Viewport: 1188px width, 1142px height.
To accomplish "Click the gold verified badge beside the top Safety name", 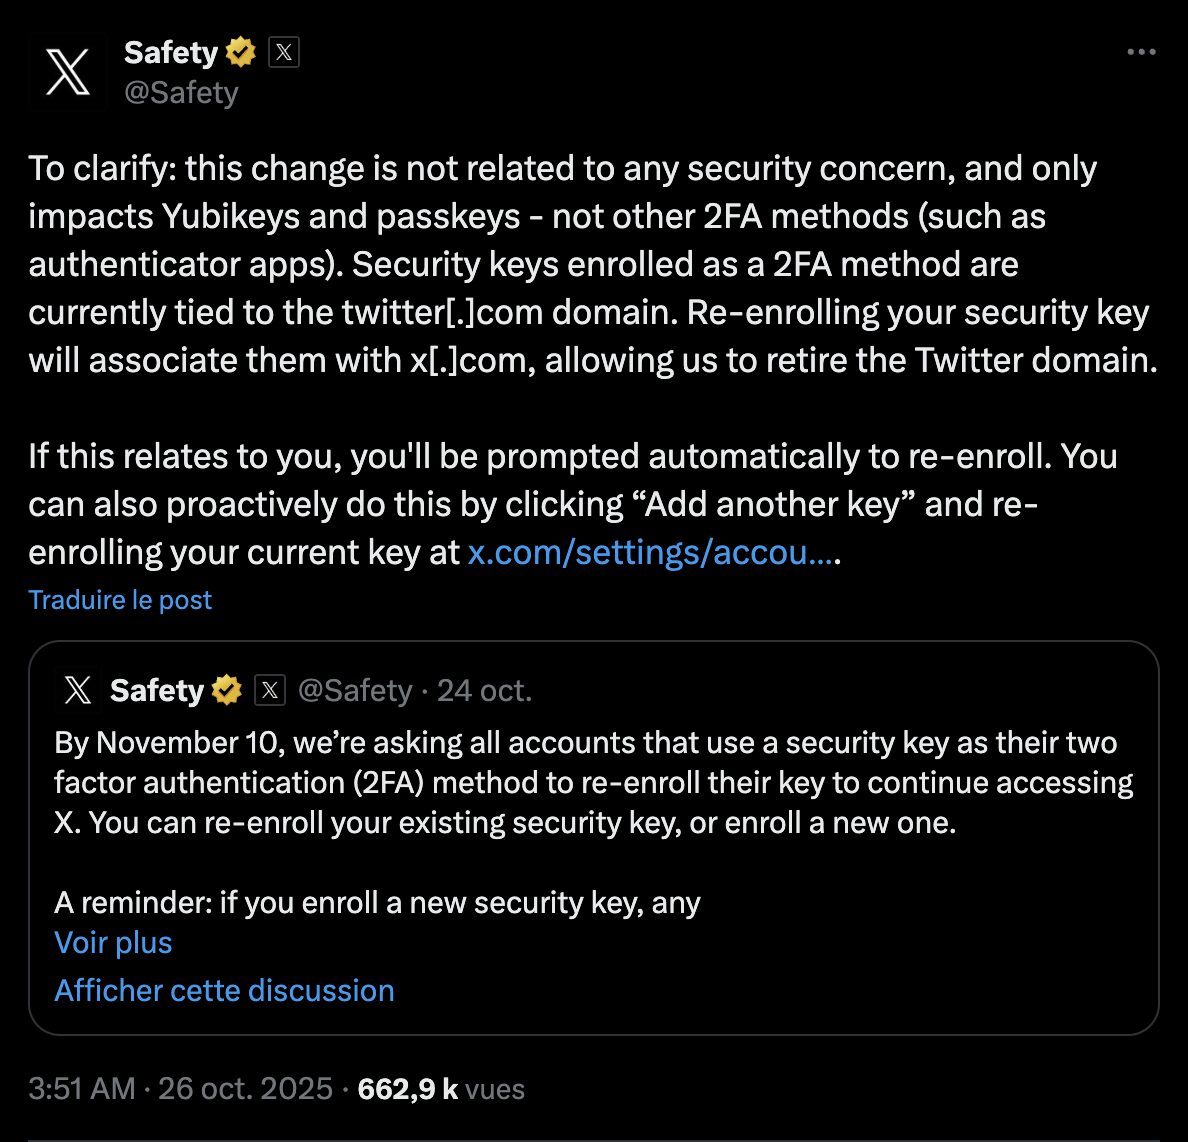I will click(x=241, y=52).
